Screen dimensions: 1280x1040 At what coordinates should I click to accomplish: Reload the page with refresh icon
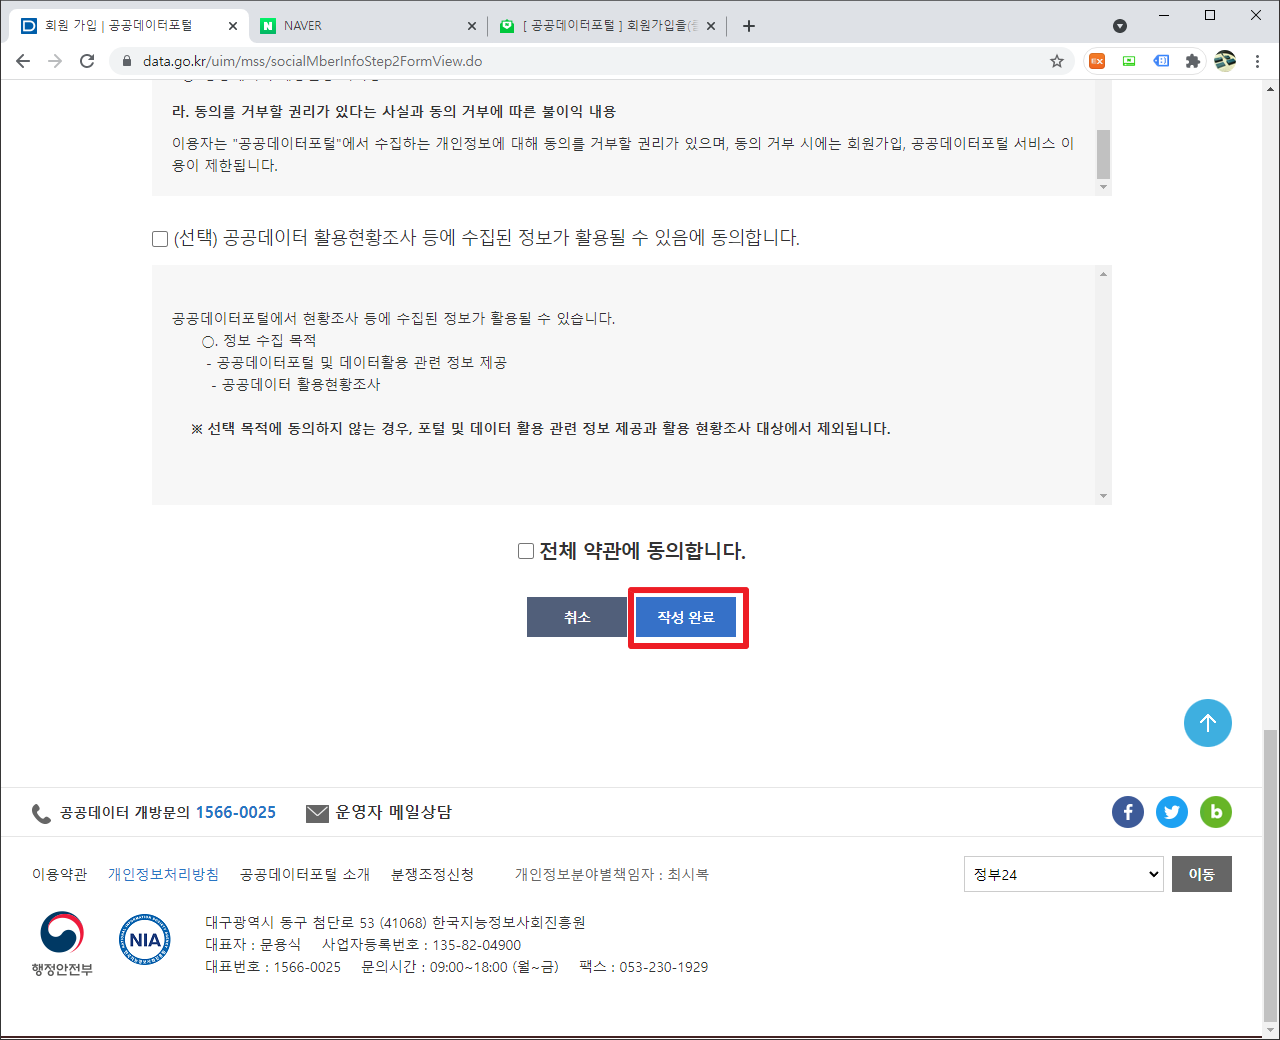(87, 61)
